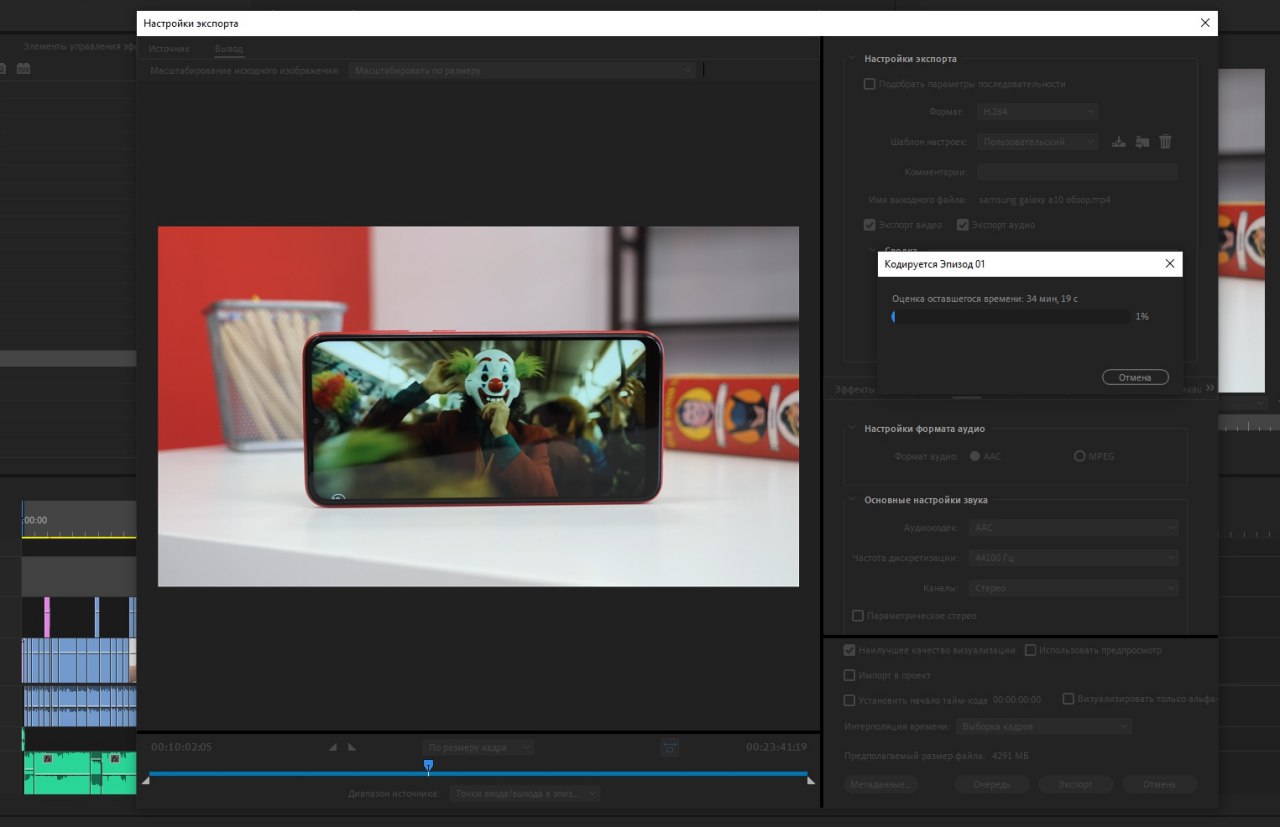Image resolution: width=1280 pixels, height=827 pixels.
Task: Cancel encoding with the Отмена button in progress dialog
Action: pyautogui.click(x=1135, y=378)
